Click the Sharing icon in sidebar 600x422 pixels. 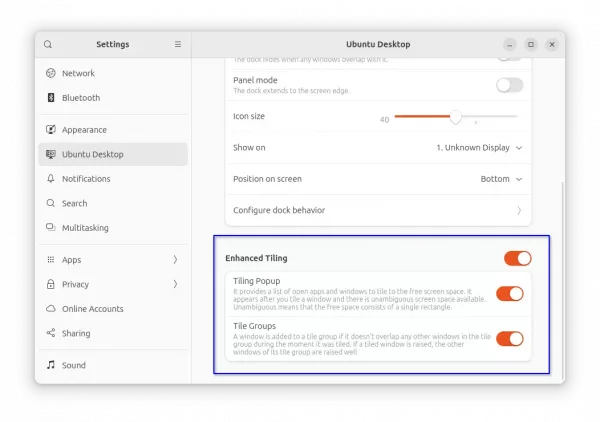[x=51, y=333]
